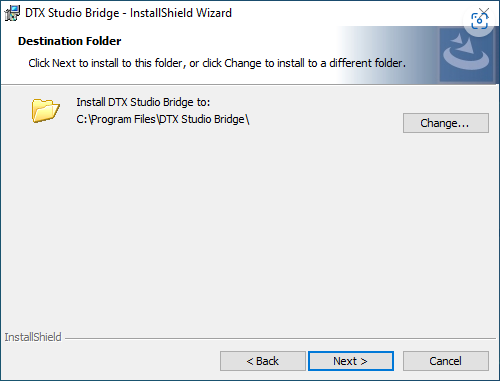Click the 'DTX Studio Bridge' window title text
This screenshot has width=500, height=381.
tap(72, 13)
